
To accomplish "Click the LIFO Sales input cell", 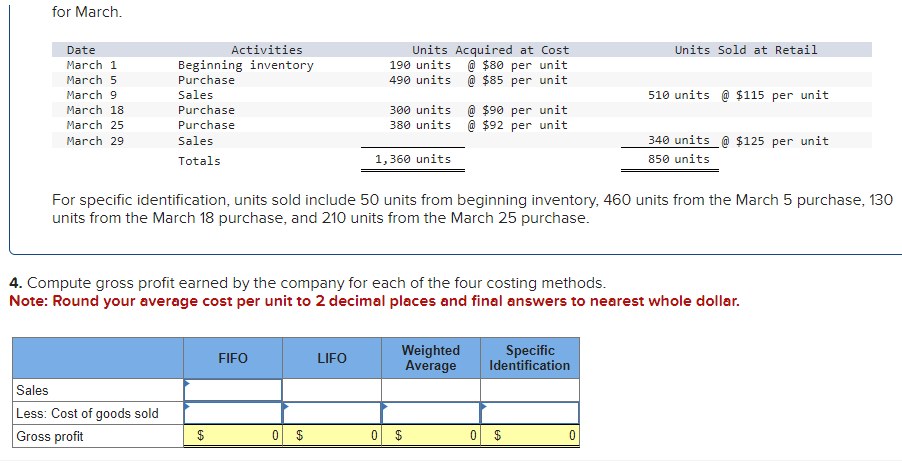I will pos(332,390).
